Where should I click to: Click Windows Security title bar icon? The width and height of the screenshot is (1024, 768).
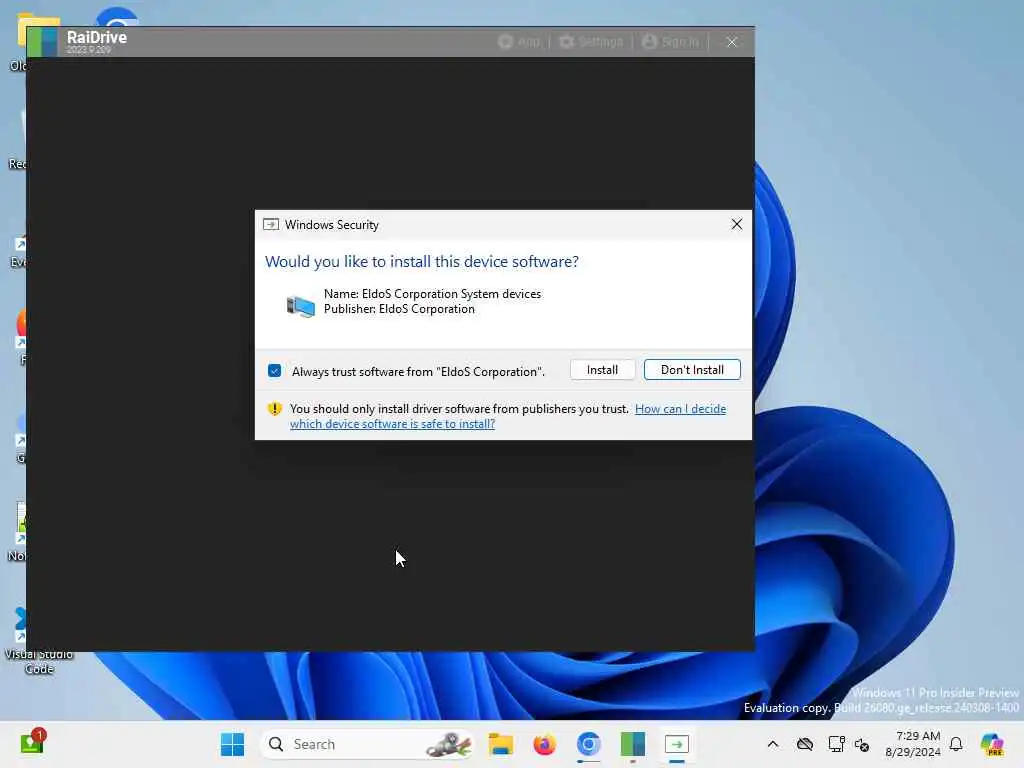270,225
